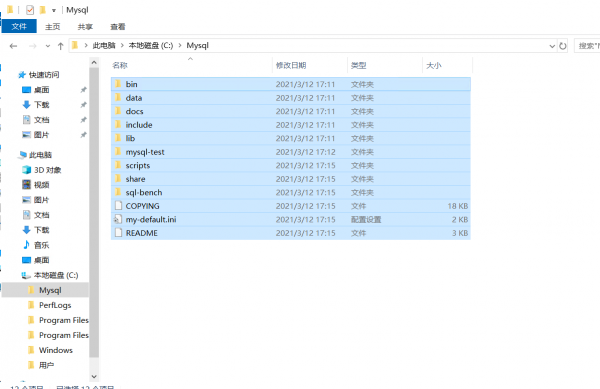The image size is (600, 389).
Task: Click properties checkmark in title bar
Action: click(x=30, y=10)
